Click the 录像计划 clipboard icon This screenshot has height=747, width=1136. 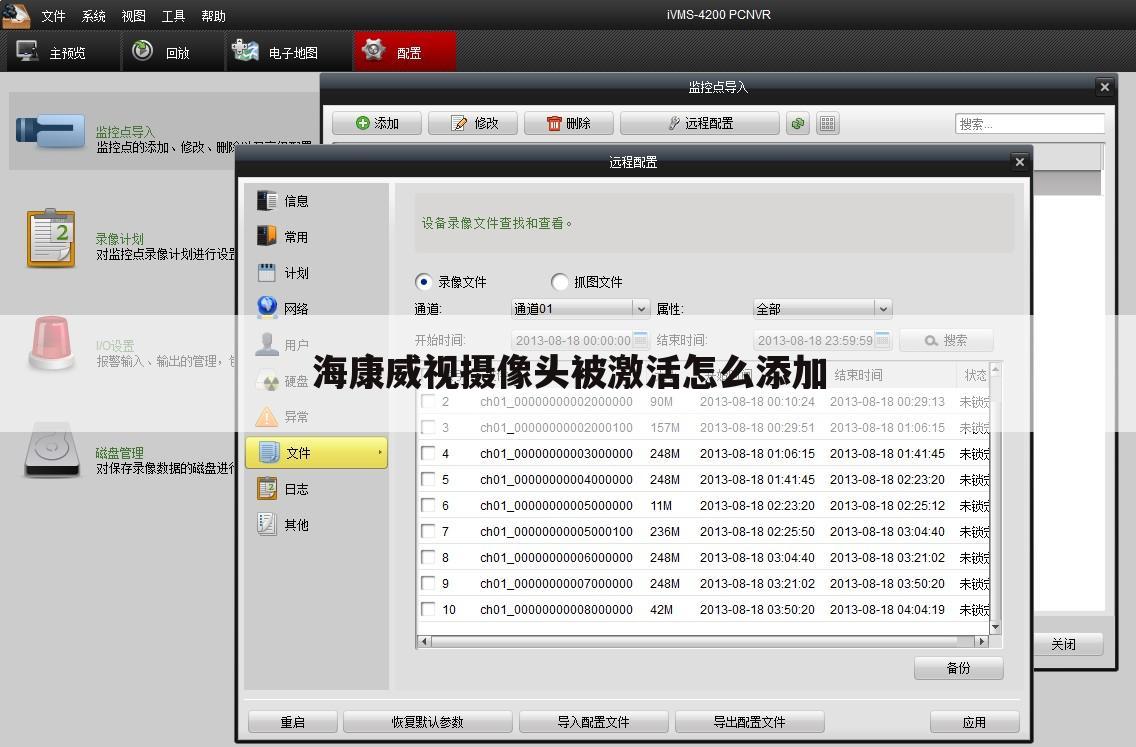pos(51,238)
